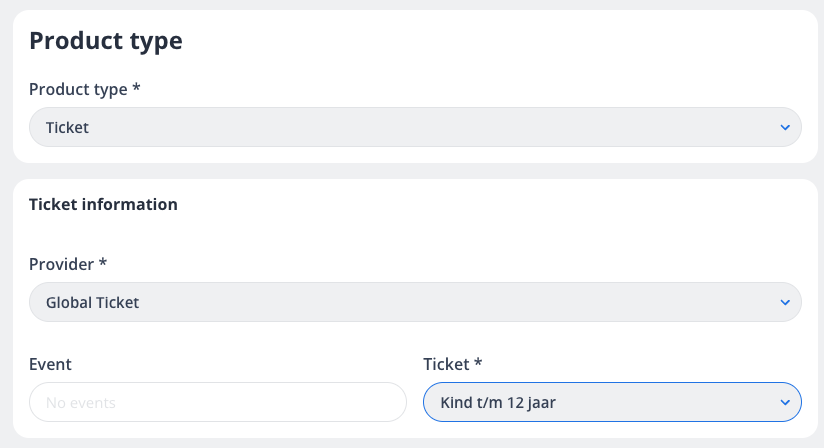This screenshot has width=824, height=448.
Task: Click the selected 'Ticket' product type value
Action: click(68, 128)
